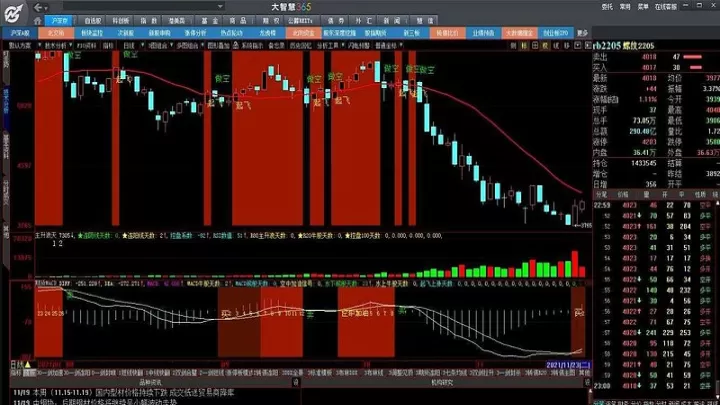Screen dimensions: 720x405
Task: Open 在线客服 online support
Action: click(666, 7)
